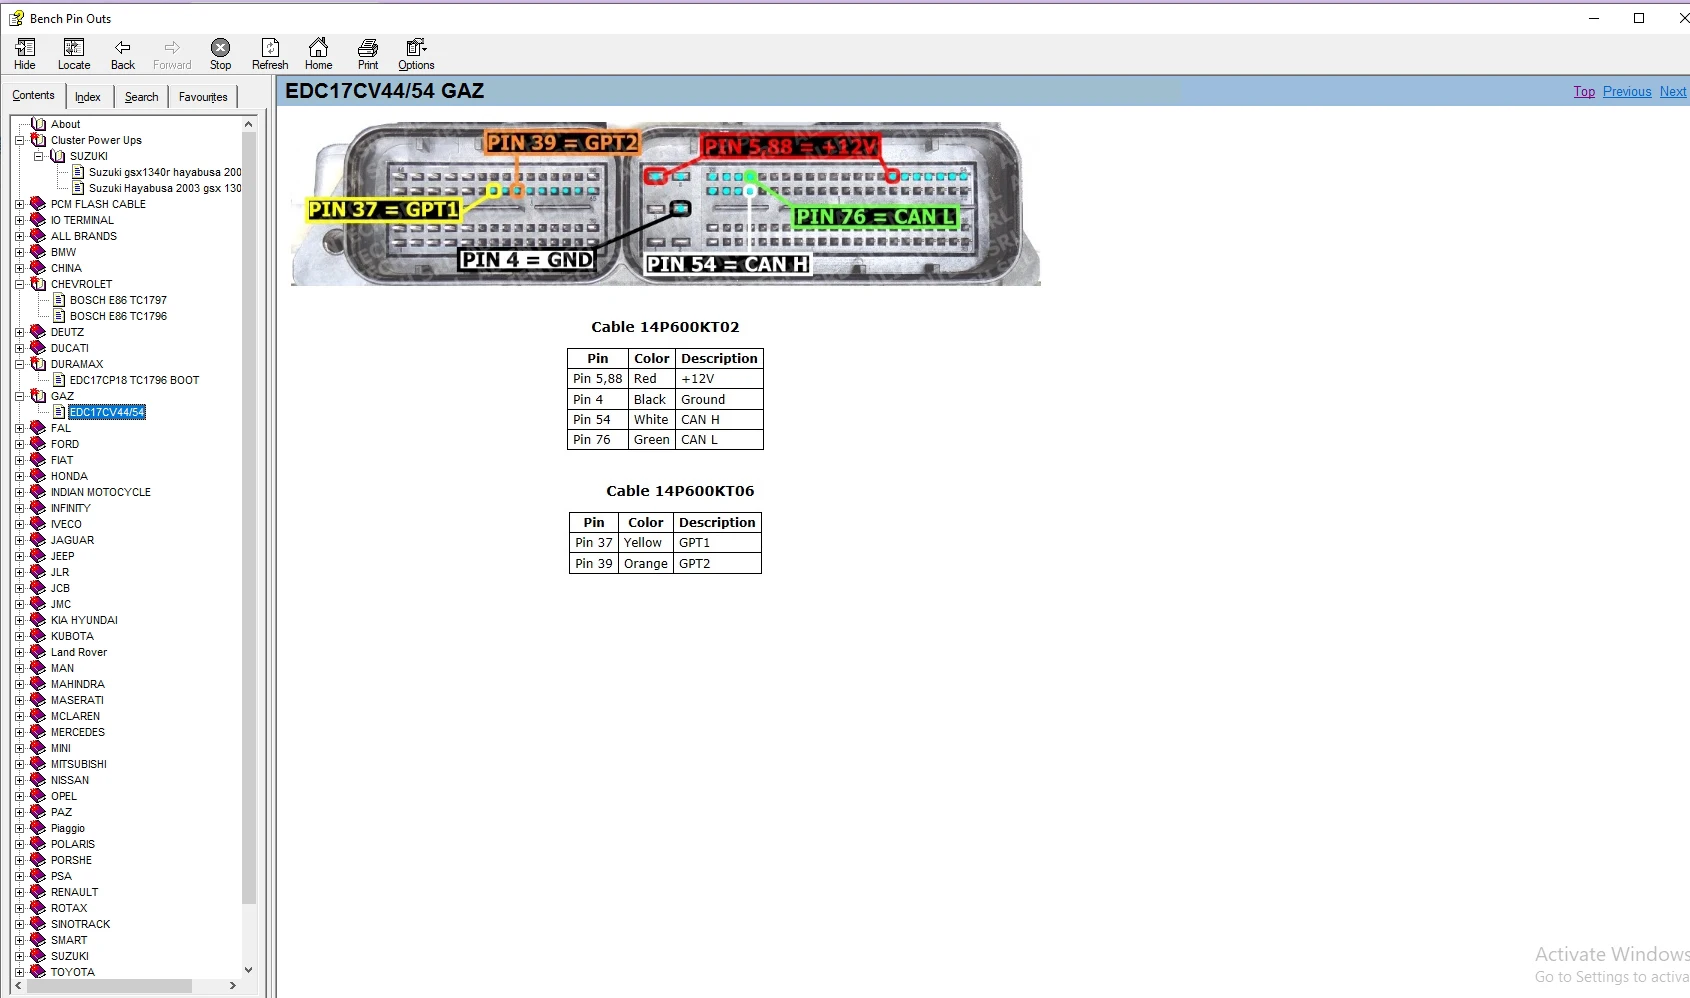Select the SINOTRACK tree entry
The height and width of the screenshot is (998, 1690).
tap(80, 924)
